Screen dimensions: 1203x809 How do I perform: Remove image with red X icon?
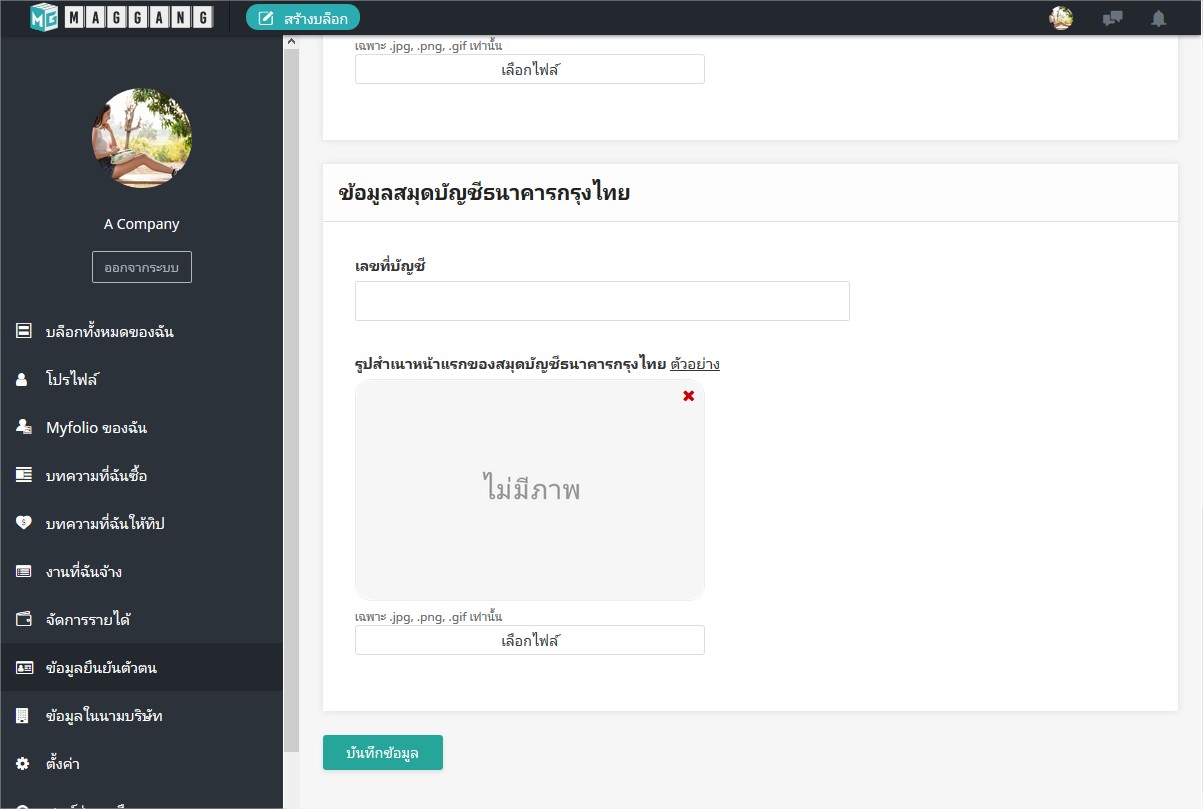click(x=688, y=396)
